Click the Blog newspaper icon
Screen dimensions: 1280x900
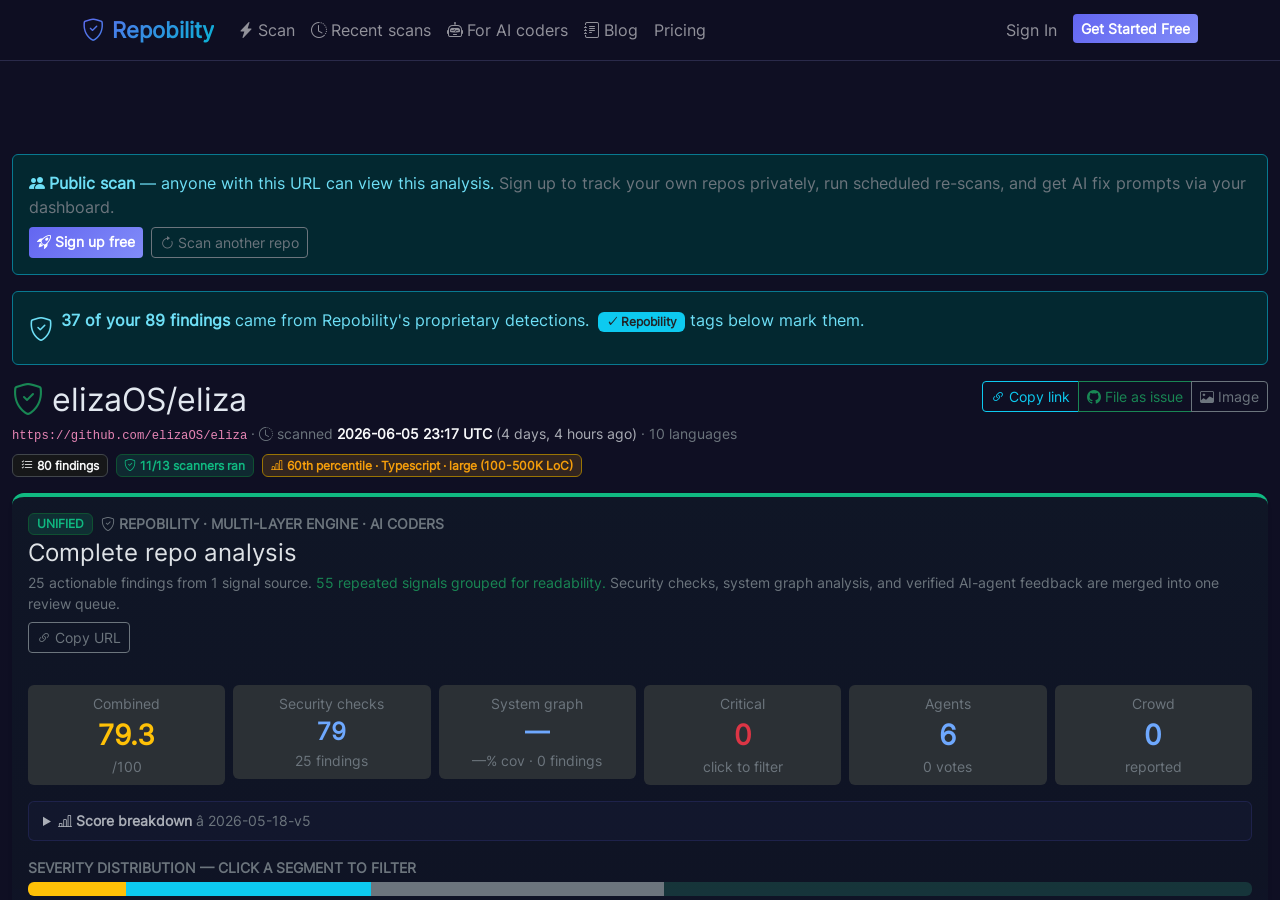click(x=592, y=30)
